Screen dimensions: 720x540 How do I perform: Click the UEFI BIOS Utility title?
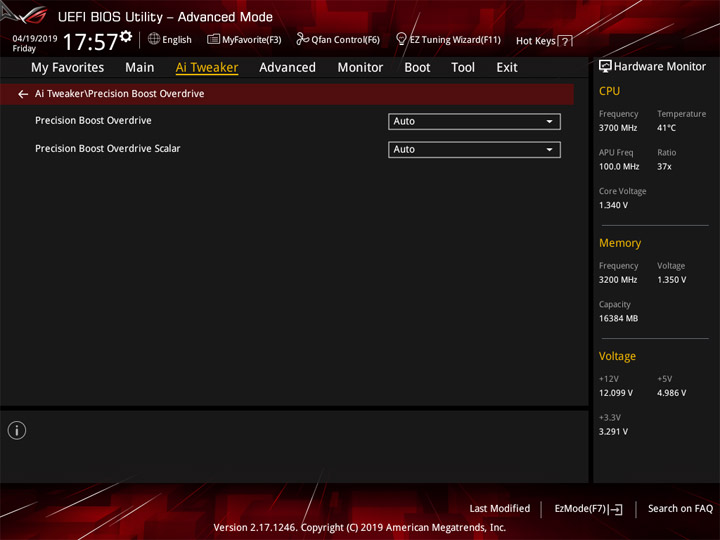pos(165,17)
